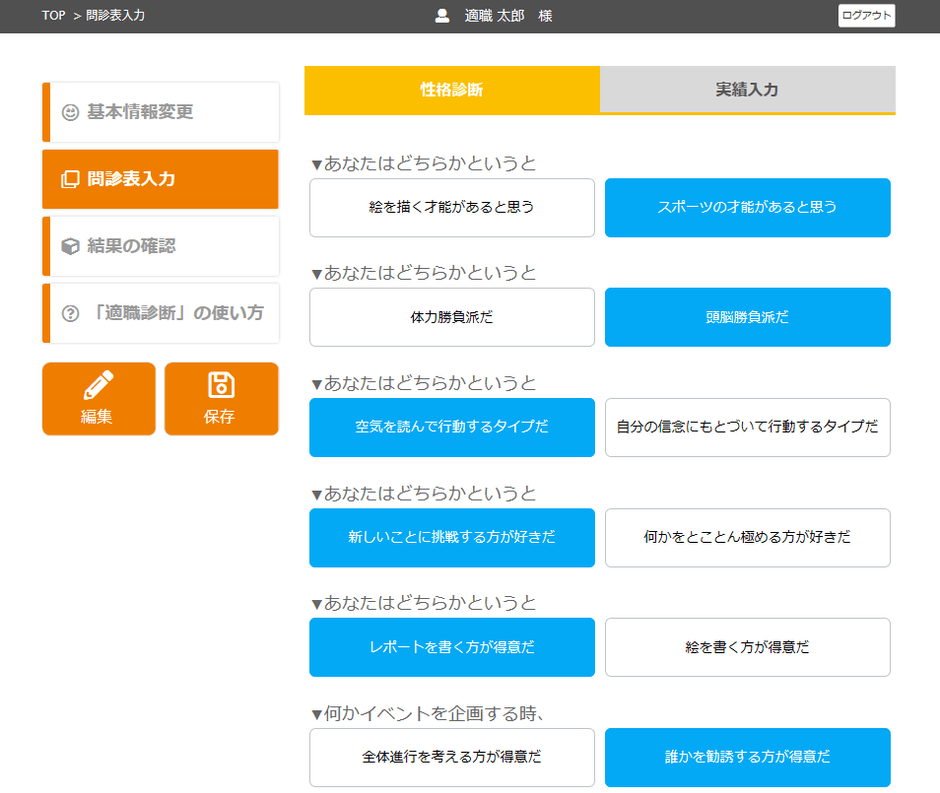Pick 何かをとことん極める方が好きだ option
Image resolution: width=940 pixels, height=793 pixels.
pyautogui.click(x=747, y=538)
